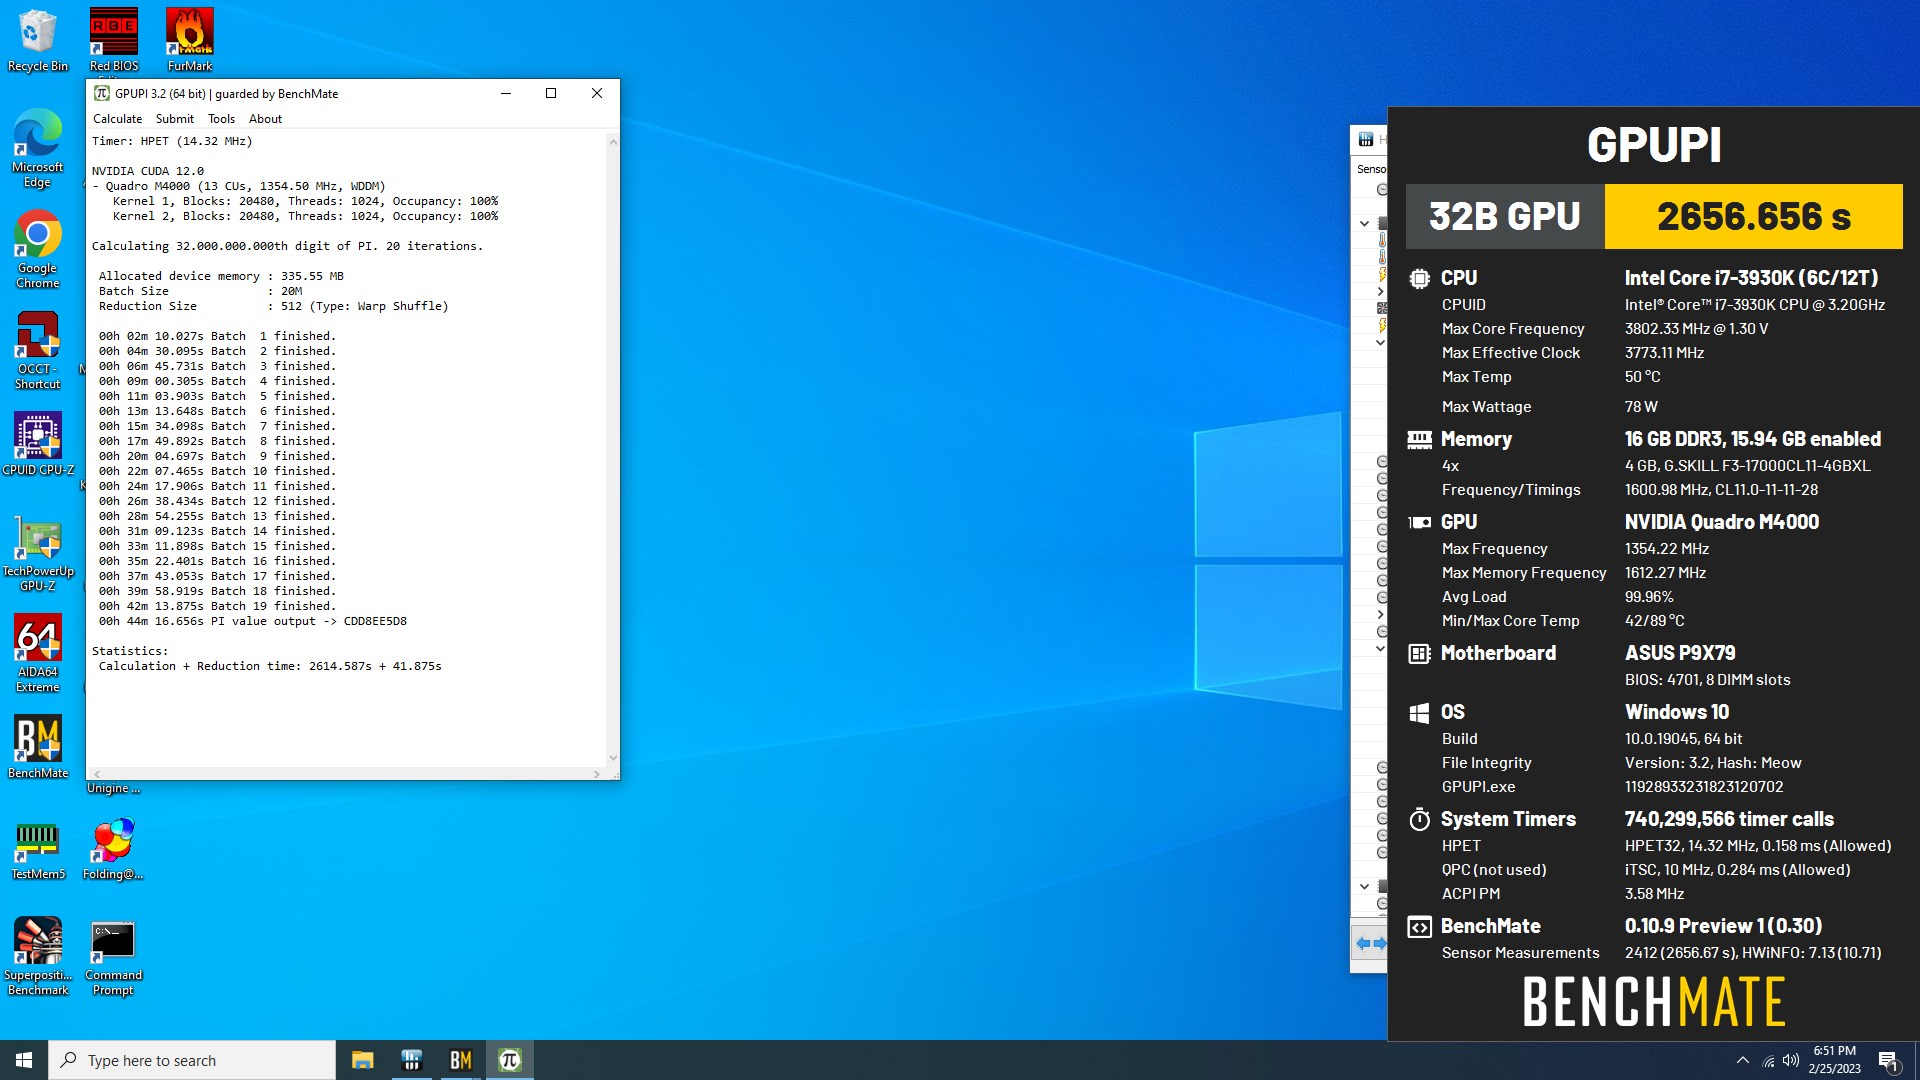
Task: Open the About menu in GPUPI
Action: point(265,119)
